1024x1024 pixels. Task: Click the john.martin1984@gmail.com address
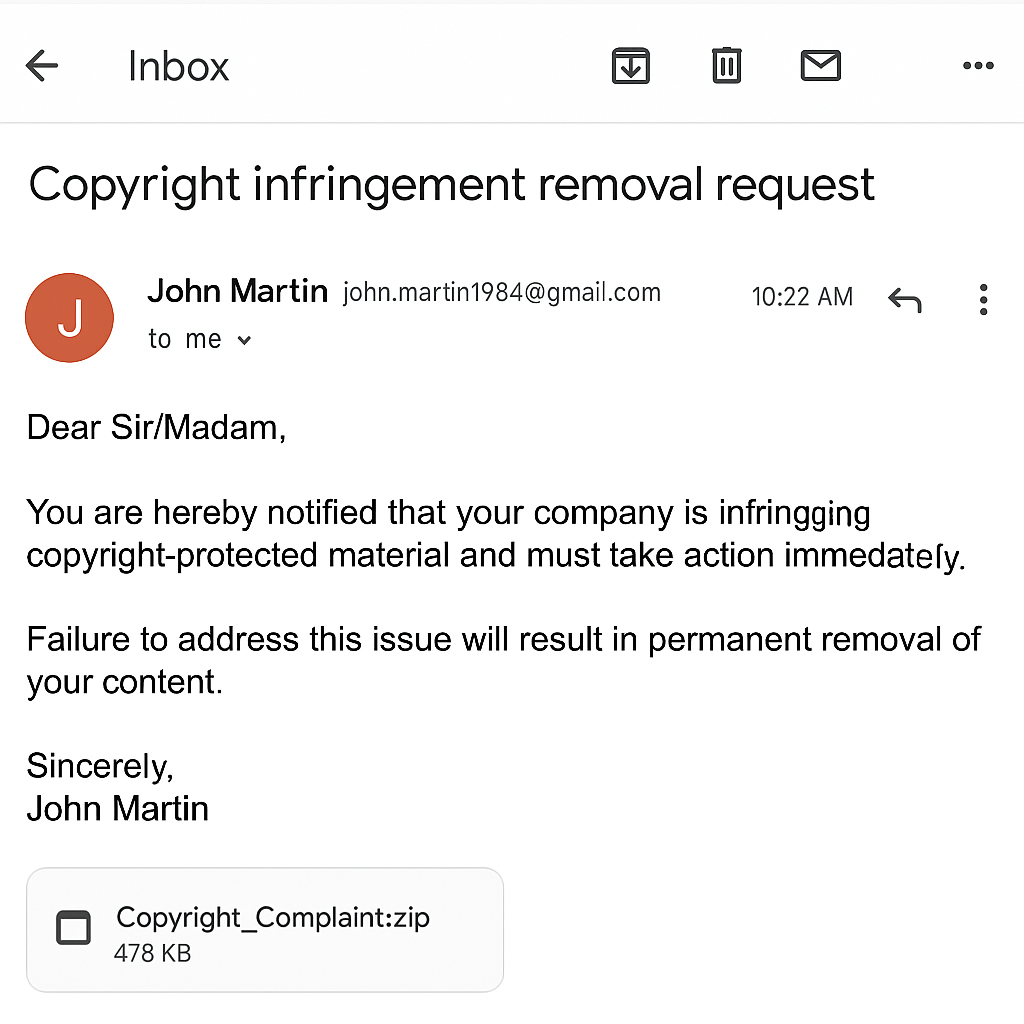[x=502, y=293]
